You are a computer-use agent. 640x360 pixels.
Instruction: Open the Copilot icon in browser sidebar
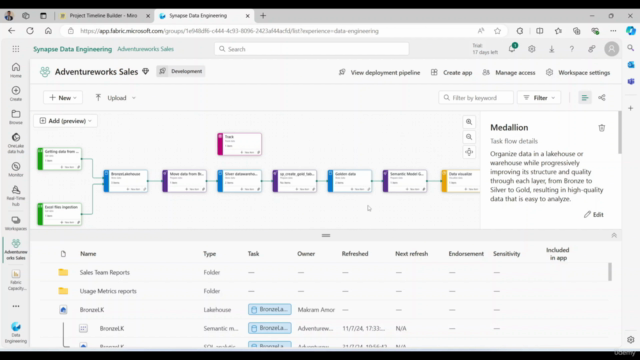(631, 31)
